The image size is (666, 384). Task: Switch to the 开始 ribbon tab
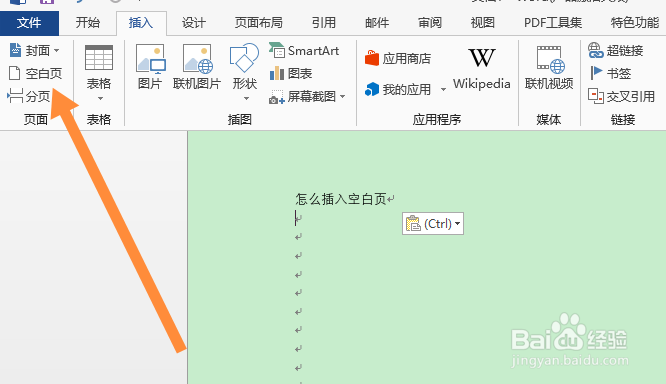(87, 23)
